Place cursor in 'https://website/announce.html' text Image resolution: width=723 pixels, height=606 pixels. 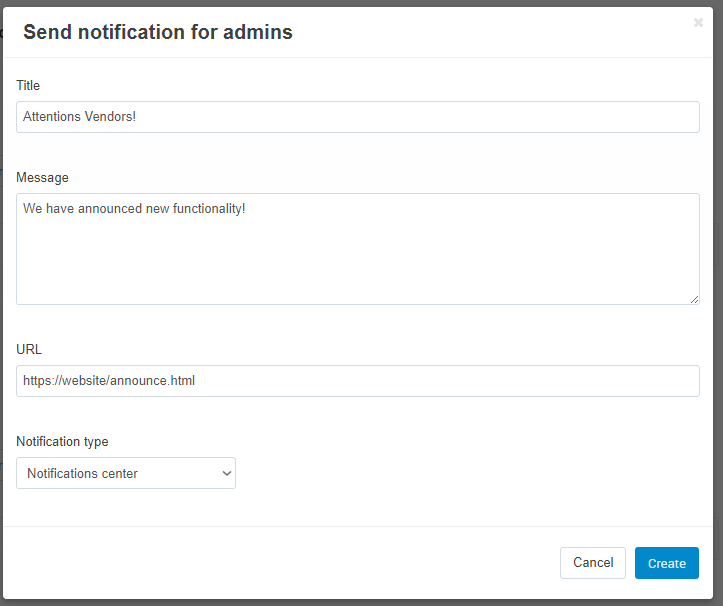(109, 380)
